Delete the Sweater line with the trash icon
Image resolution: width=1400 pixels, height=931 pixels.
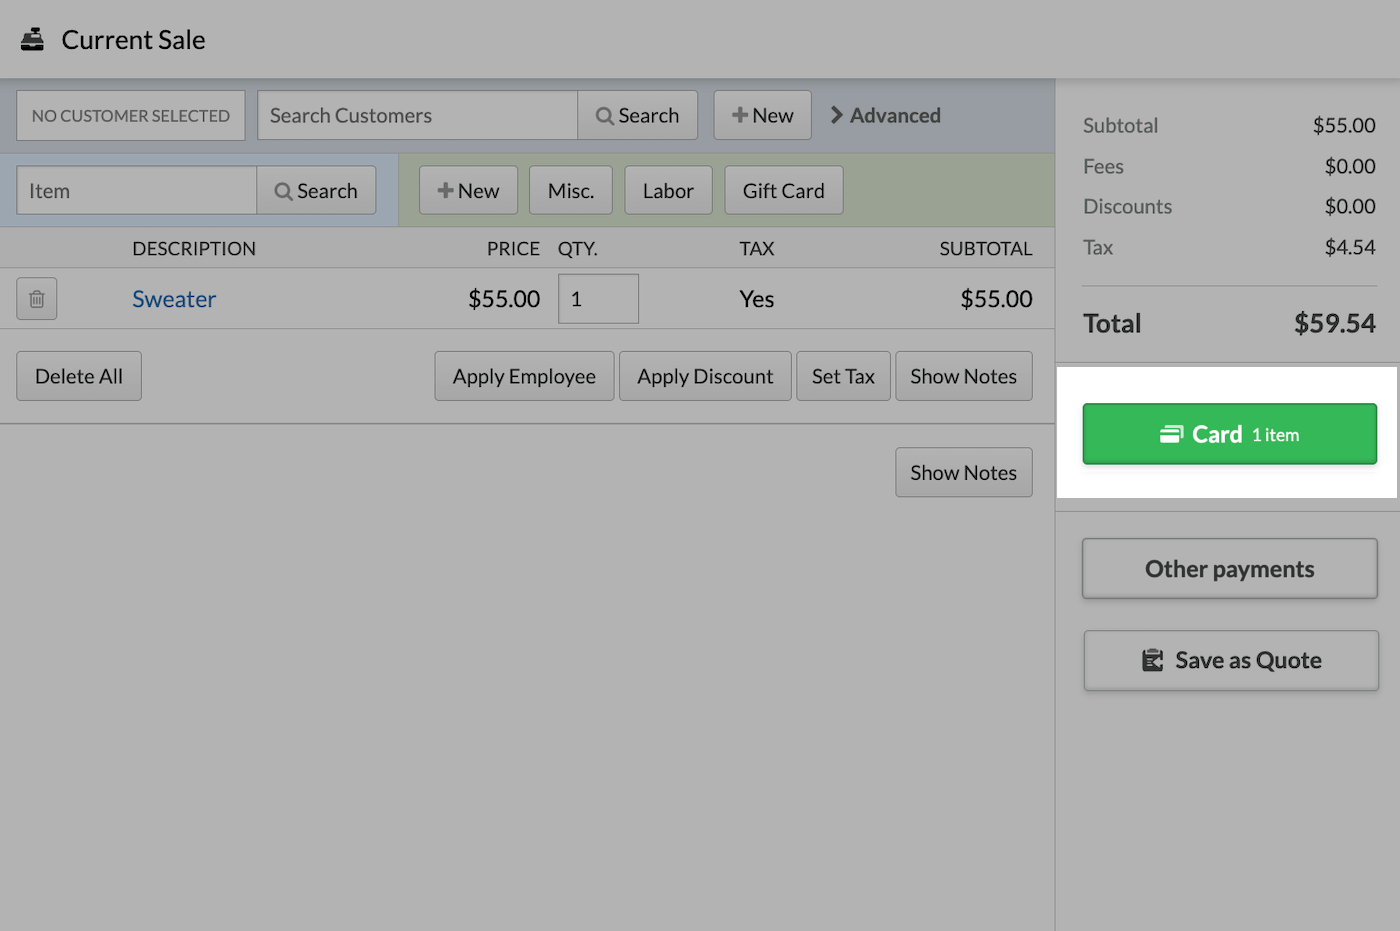(x=37, y=299)
